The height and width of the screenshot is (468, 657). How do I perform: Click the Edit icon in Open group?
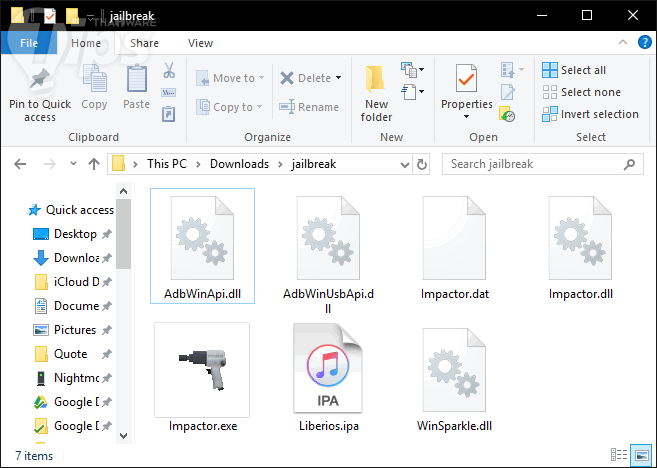pyautogui.click(x=507, y=92)
